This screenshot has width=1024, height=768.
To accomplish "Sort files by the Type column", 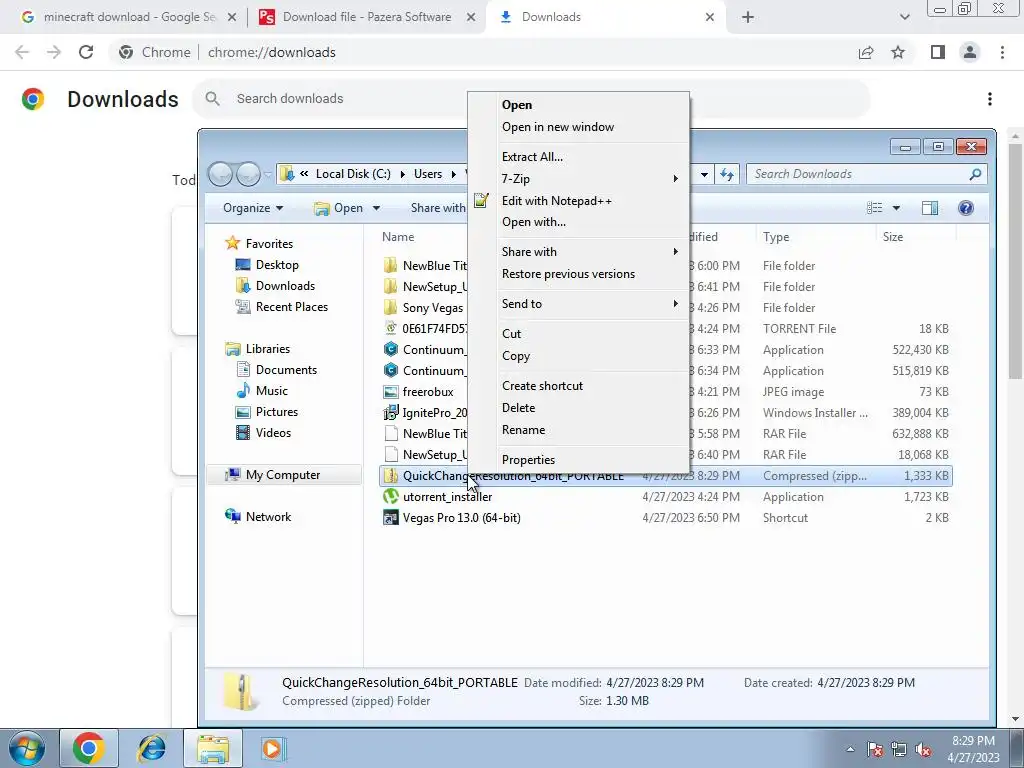I will [x=776, y=237].
